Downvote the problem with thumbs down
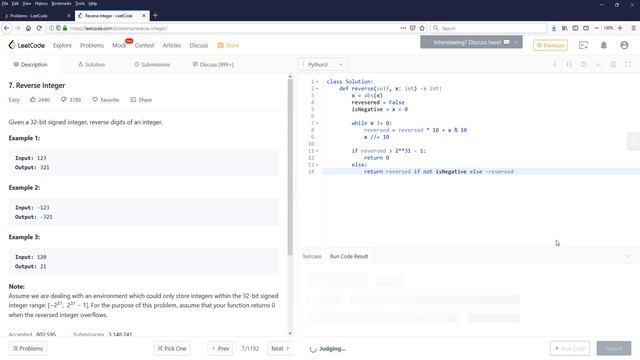 pyautogui.click(x=64, y=100)
